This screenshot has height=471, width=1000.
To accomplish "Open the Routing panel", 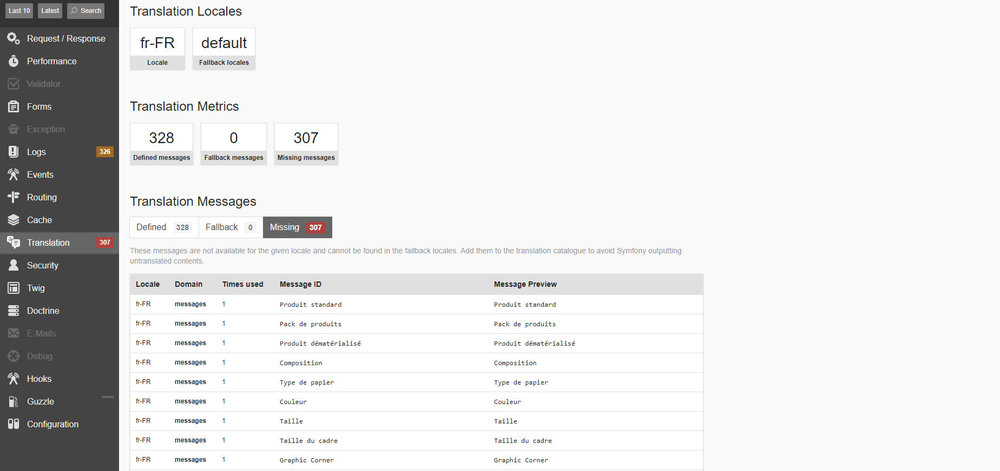I will pos(59,198).
